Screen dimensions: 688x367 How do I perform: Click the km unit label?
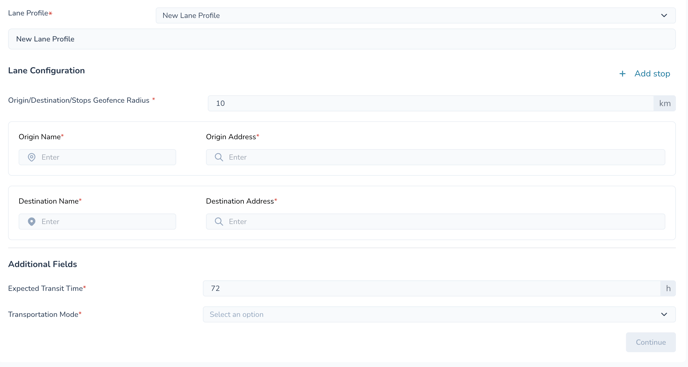(x=665, y=103)
